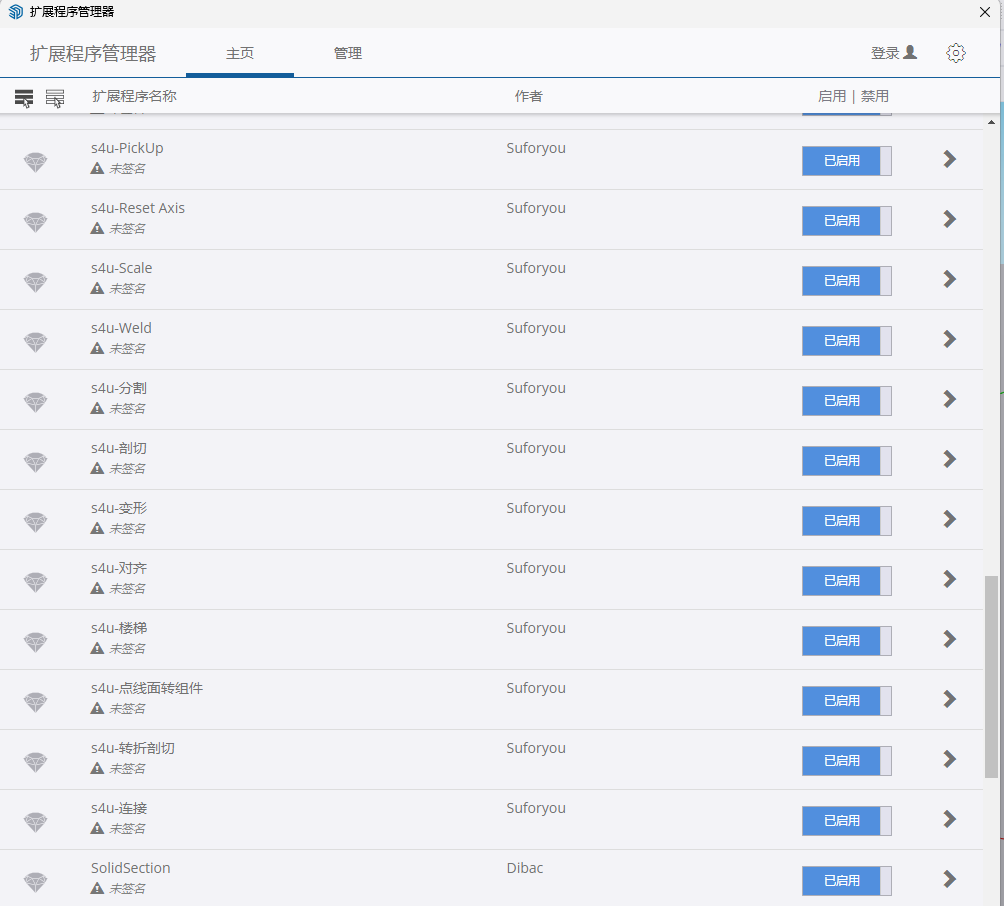Select the gem icon for s4u-Weld
The height and width of the screenshot is (906, 1004).
tap(36, 342)
